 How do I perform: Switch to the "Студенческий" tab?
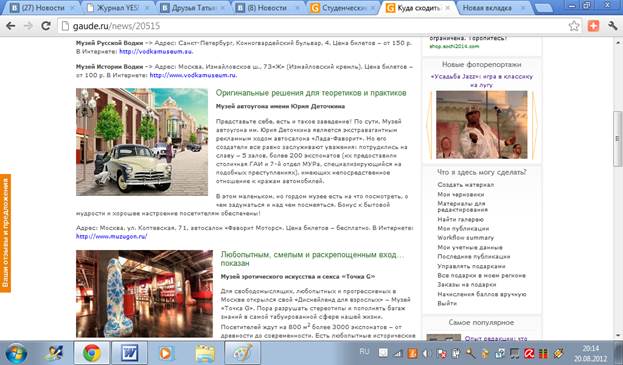coord(342,8)
